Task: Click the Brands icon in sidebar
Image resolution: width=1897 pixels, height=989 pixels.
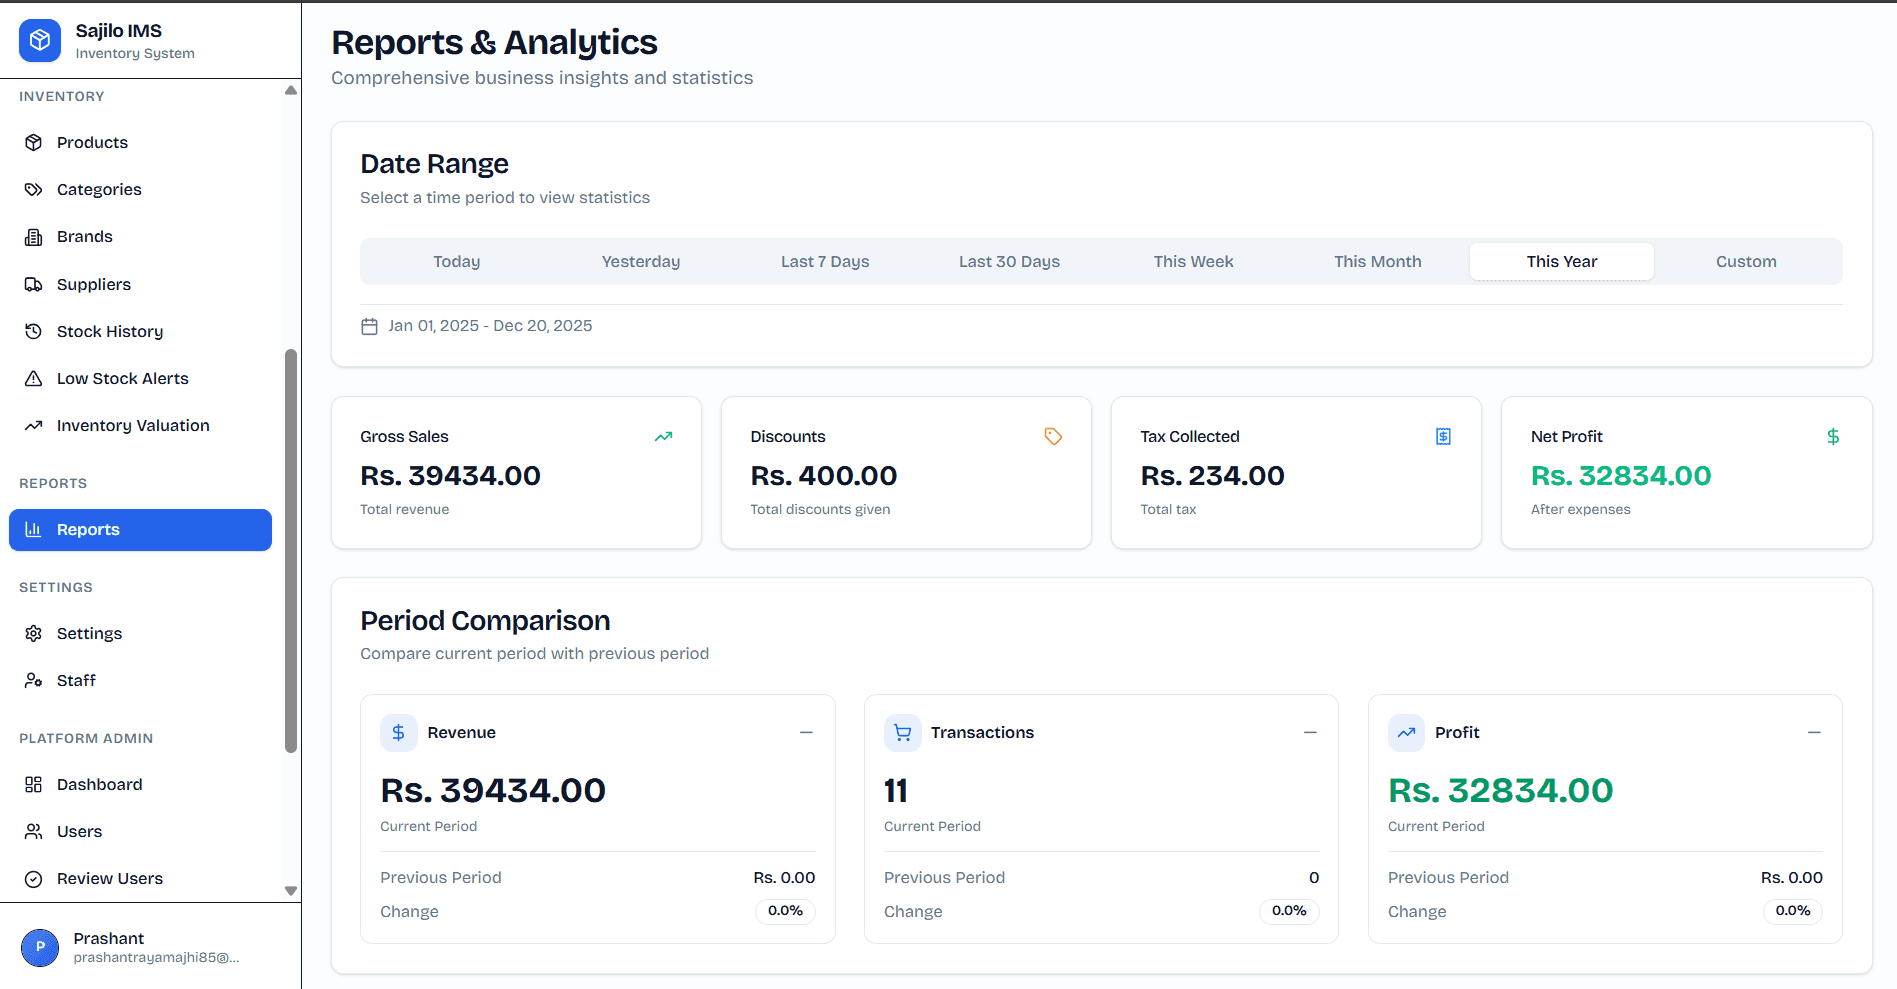Action: [34, 236]
